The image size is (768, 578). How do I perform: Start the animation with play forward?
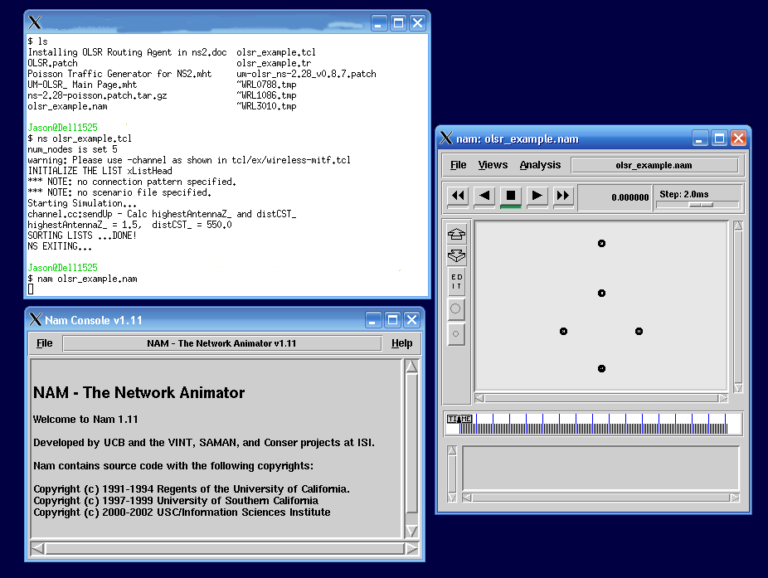point(538,196)
